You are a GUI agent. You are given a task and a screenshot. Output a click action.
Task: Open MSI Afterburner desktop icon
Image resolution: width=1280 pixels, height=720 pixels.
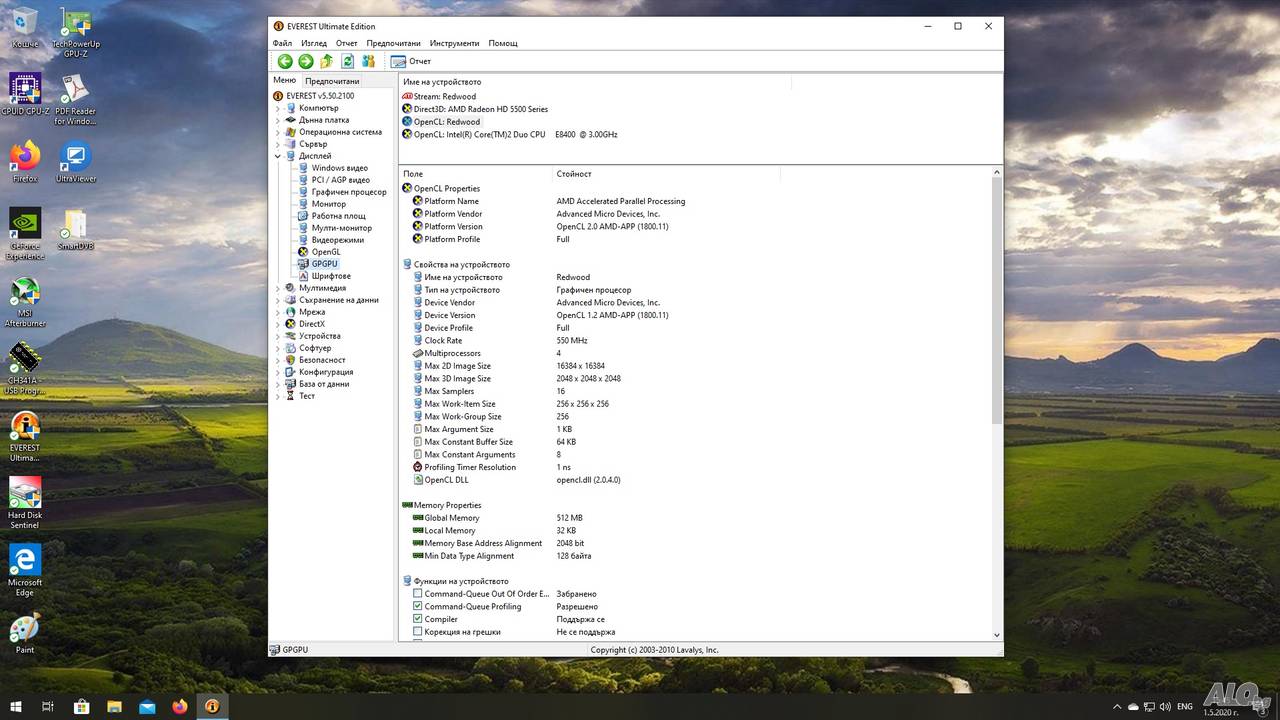coord(25,302)
